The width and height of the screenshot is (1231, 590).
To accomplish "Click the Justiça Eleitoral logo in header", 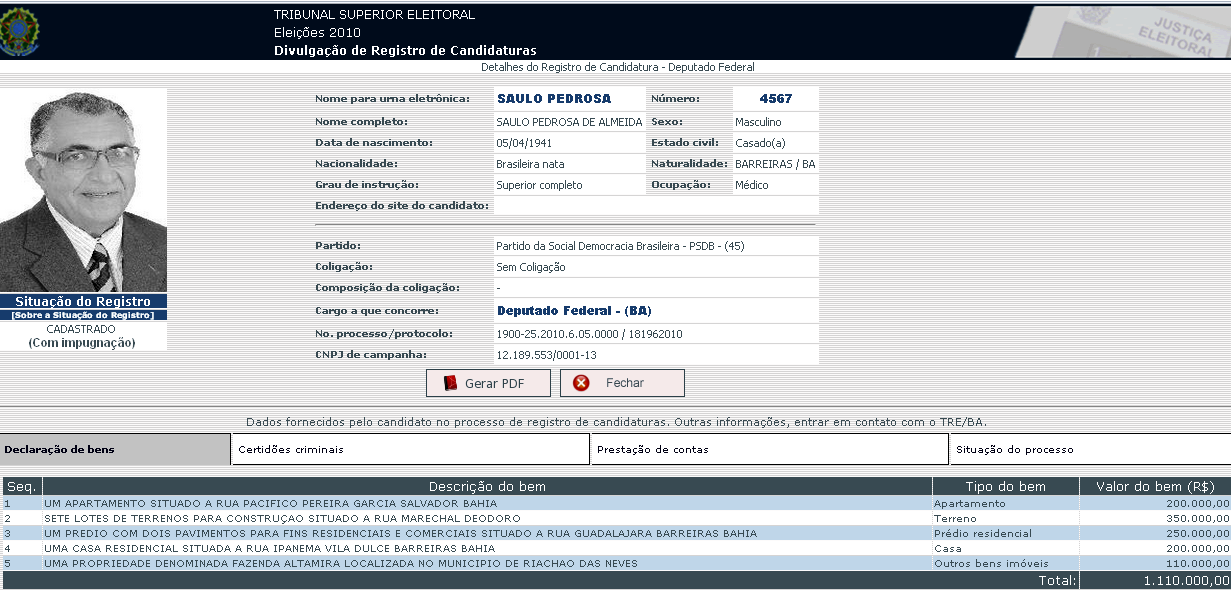I will [1123, 33].
